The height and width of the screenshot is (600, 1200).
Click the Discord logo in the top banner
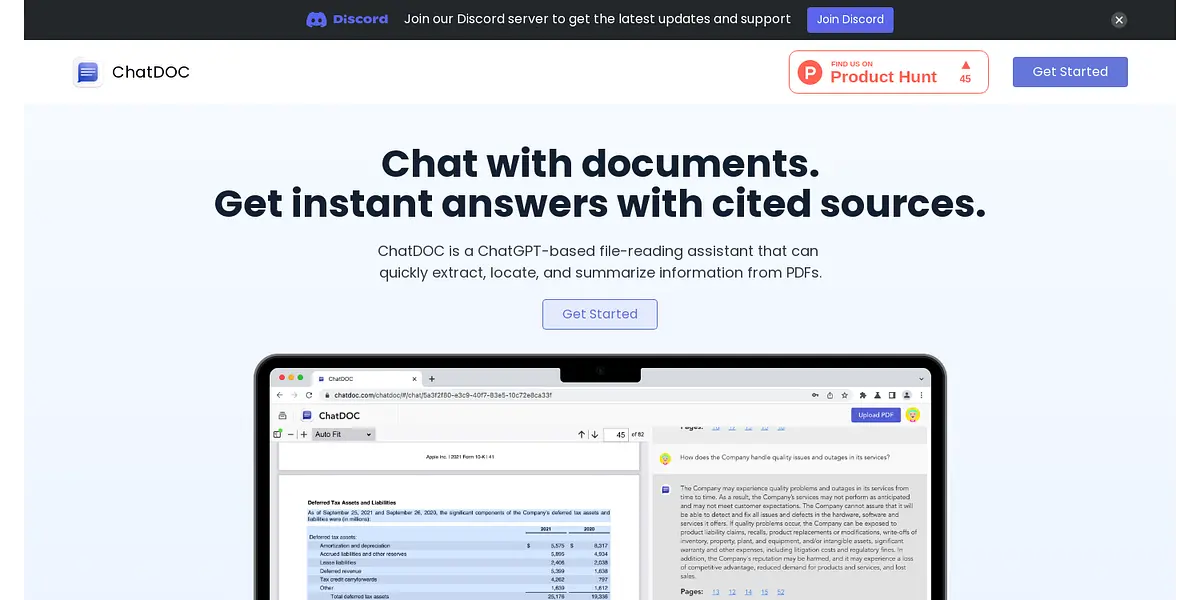tap(346, 19)
